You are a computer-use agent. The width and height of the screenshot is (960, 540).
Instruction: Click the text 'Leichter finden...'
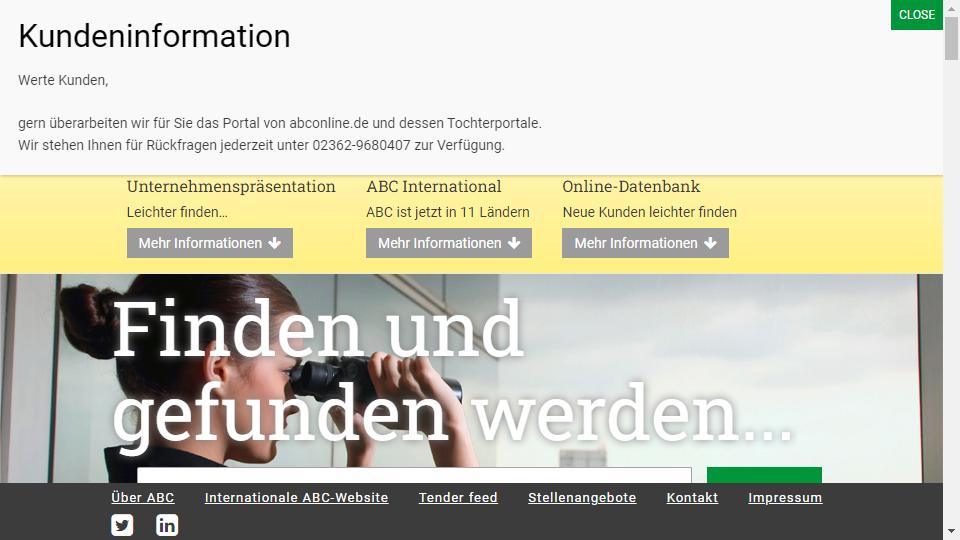coord(177,212)
